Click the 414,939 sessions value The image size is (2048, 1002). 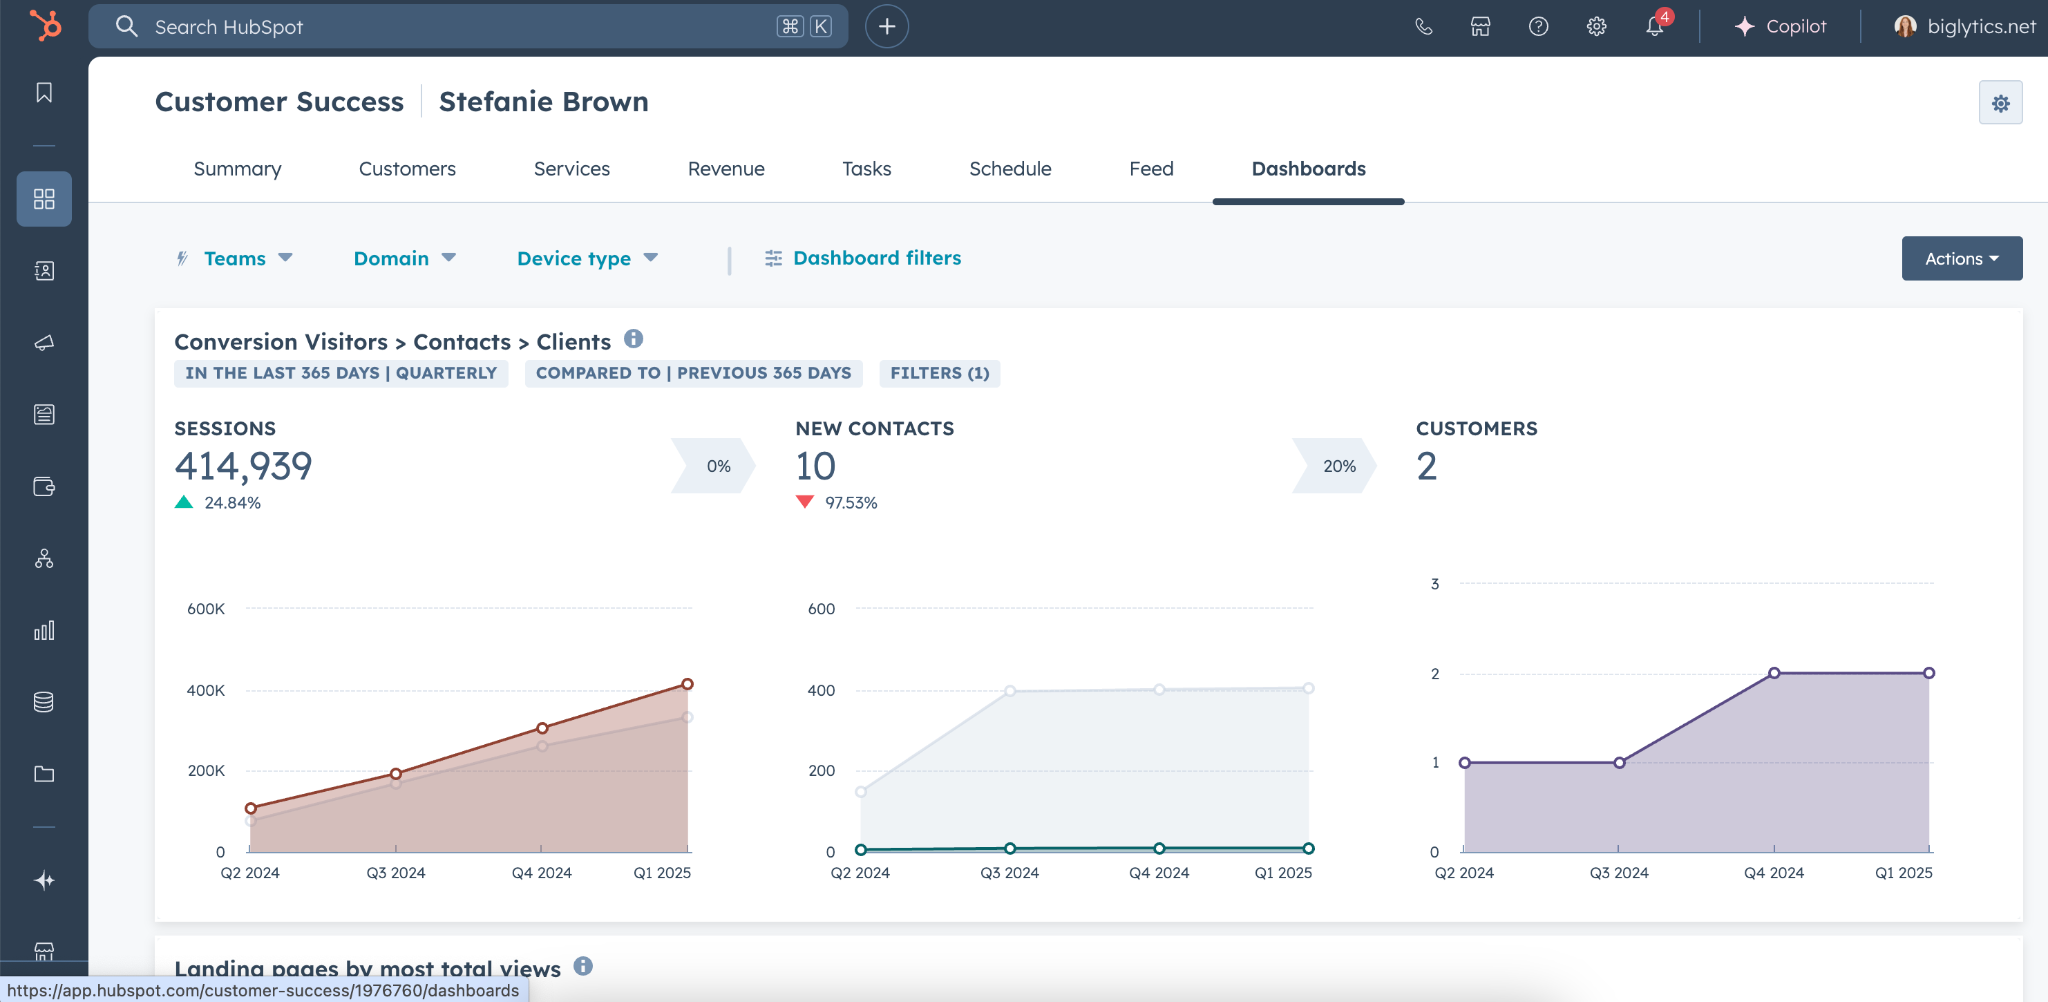(x=243, y=466)
